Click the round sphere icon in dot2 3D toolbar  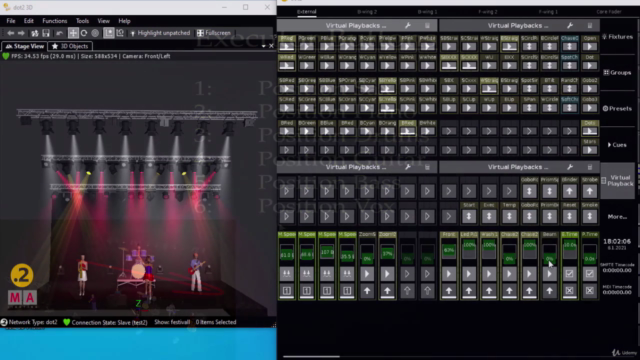coord(95,33)
